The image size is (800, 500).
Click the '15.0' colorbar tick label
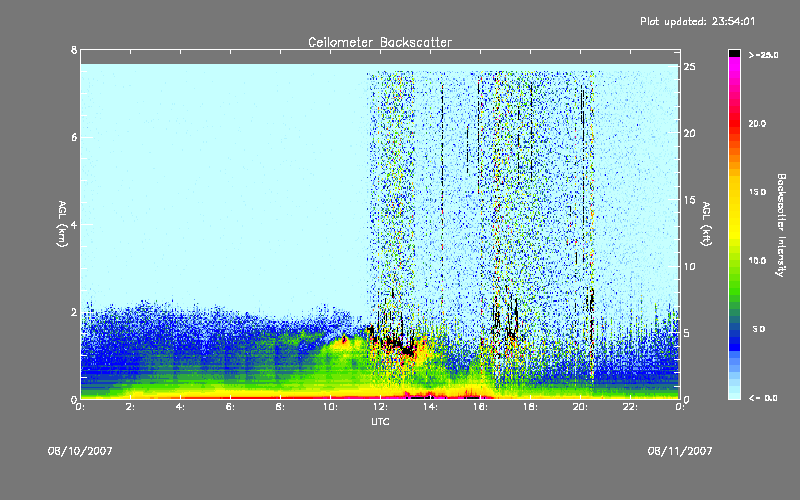coord(757,192)
